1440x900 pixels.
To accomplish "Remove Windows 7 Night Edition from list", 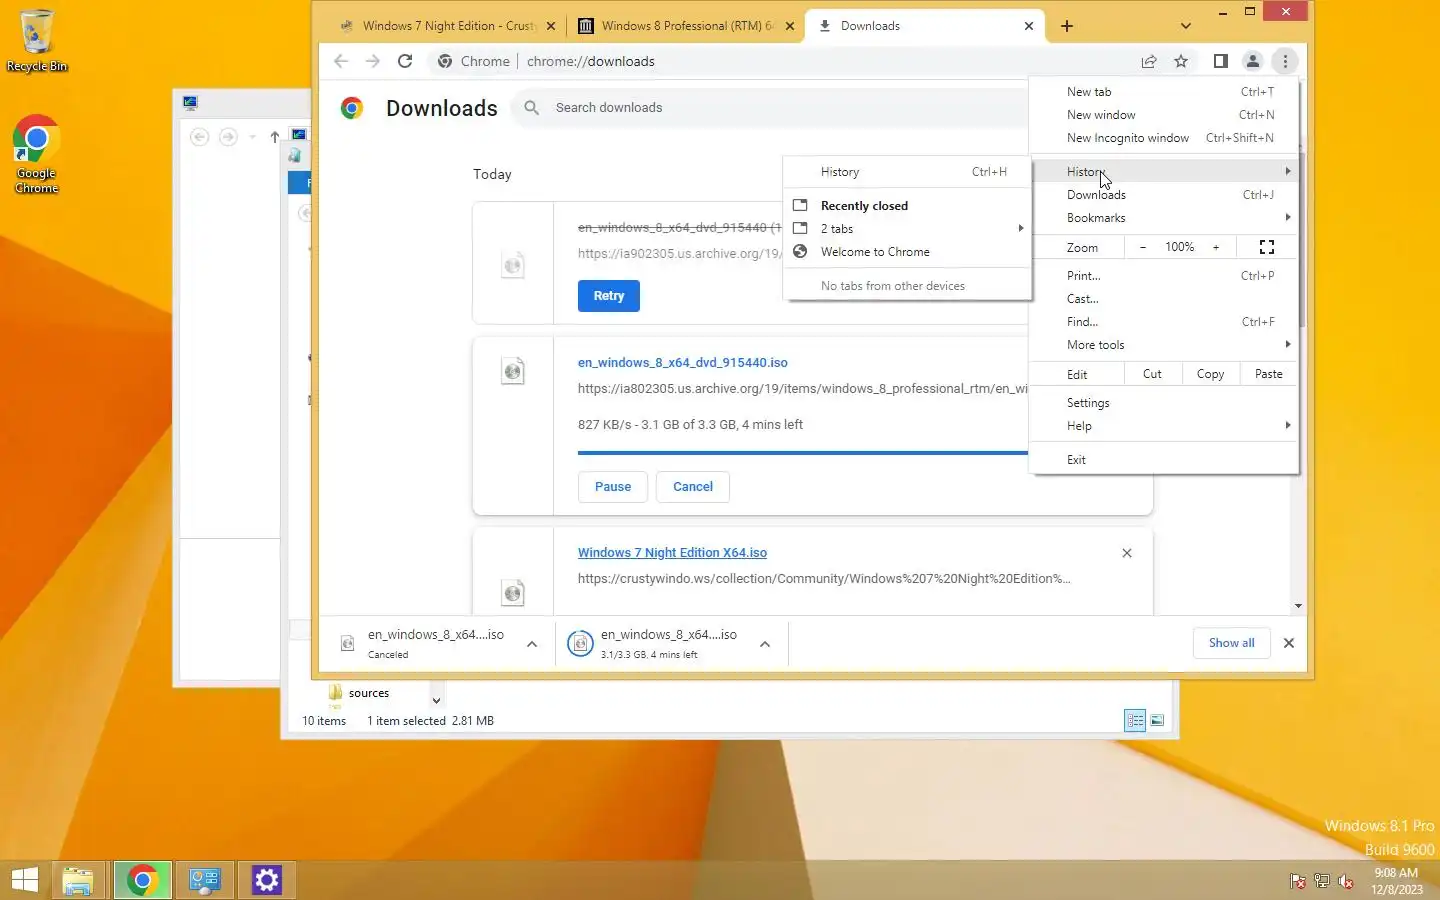I will pyautogui.click(x=1127, y=553).
